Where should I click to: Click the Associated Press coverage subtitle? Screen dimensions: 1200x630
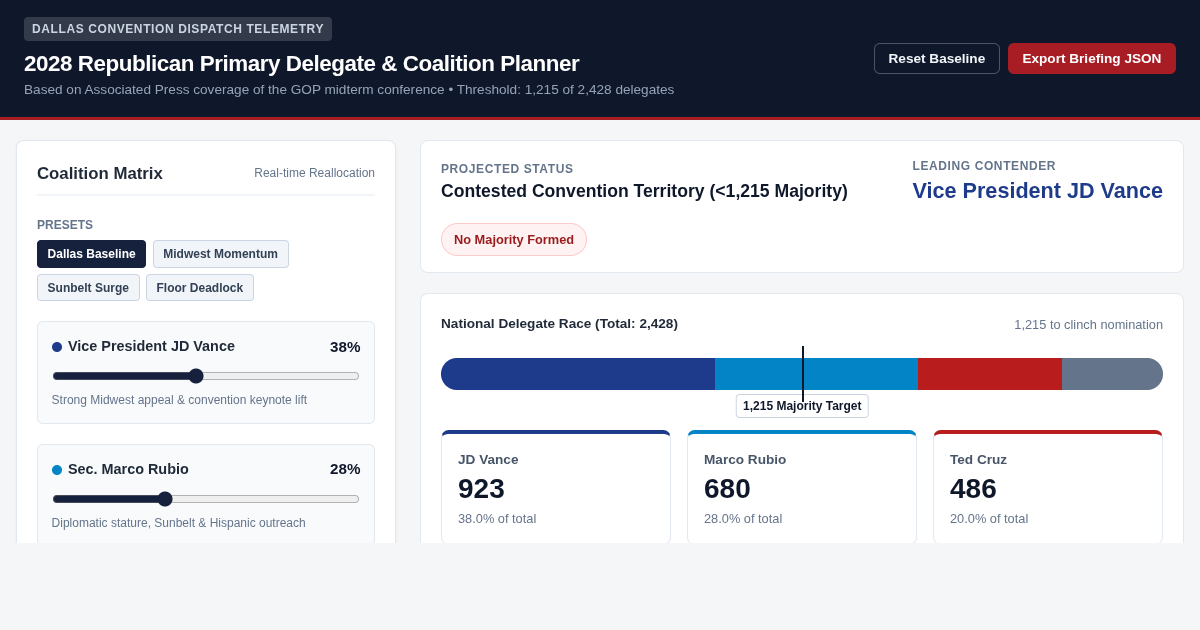[349, 90]
